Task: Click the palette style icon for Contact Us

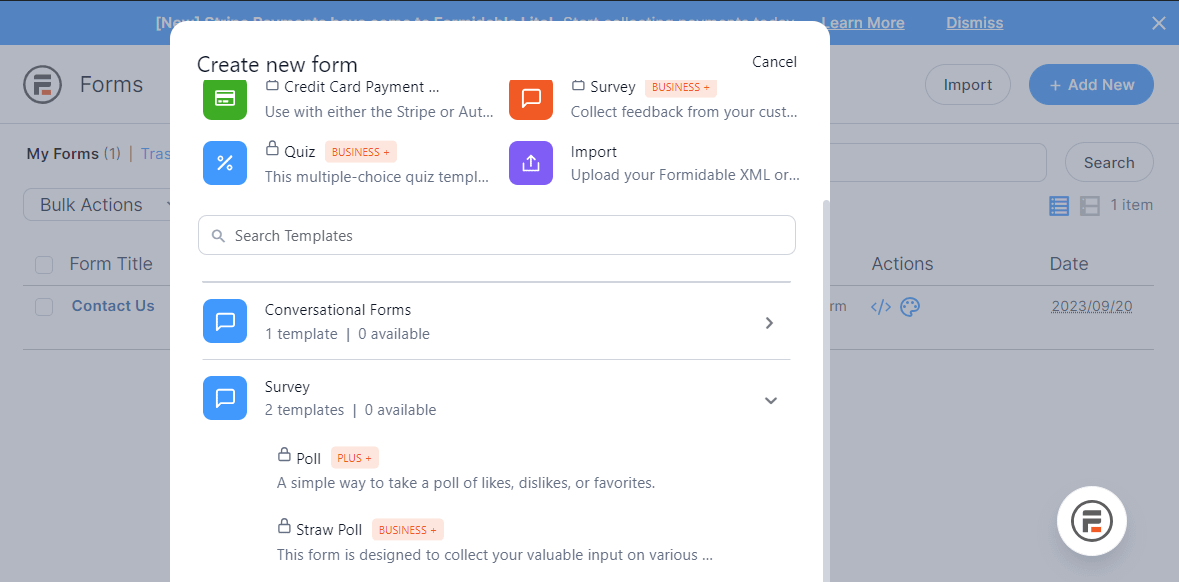Action: point(910,307)
